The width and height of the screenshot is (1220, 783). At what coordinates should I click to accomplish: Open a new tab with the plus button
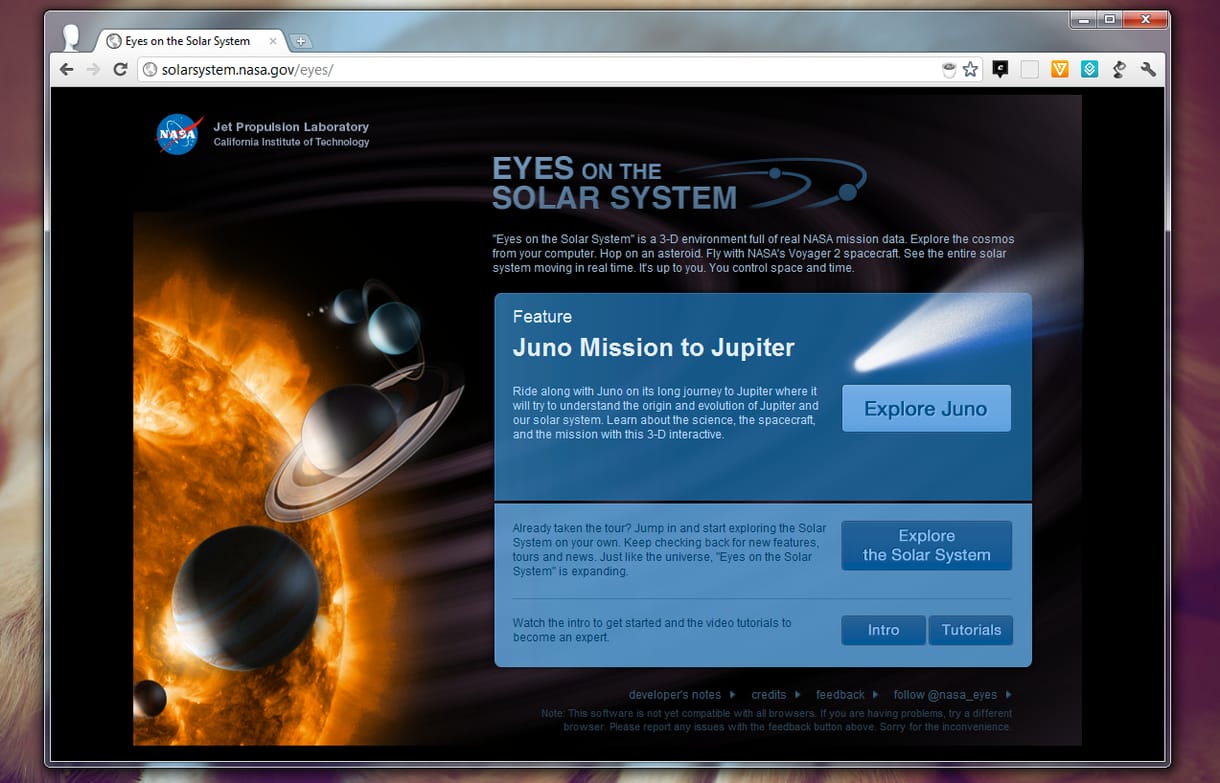pyautogui.click(x=300, y=41)
